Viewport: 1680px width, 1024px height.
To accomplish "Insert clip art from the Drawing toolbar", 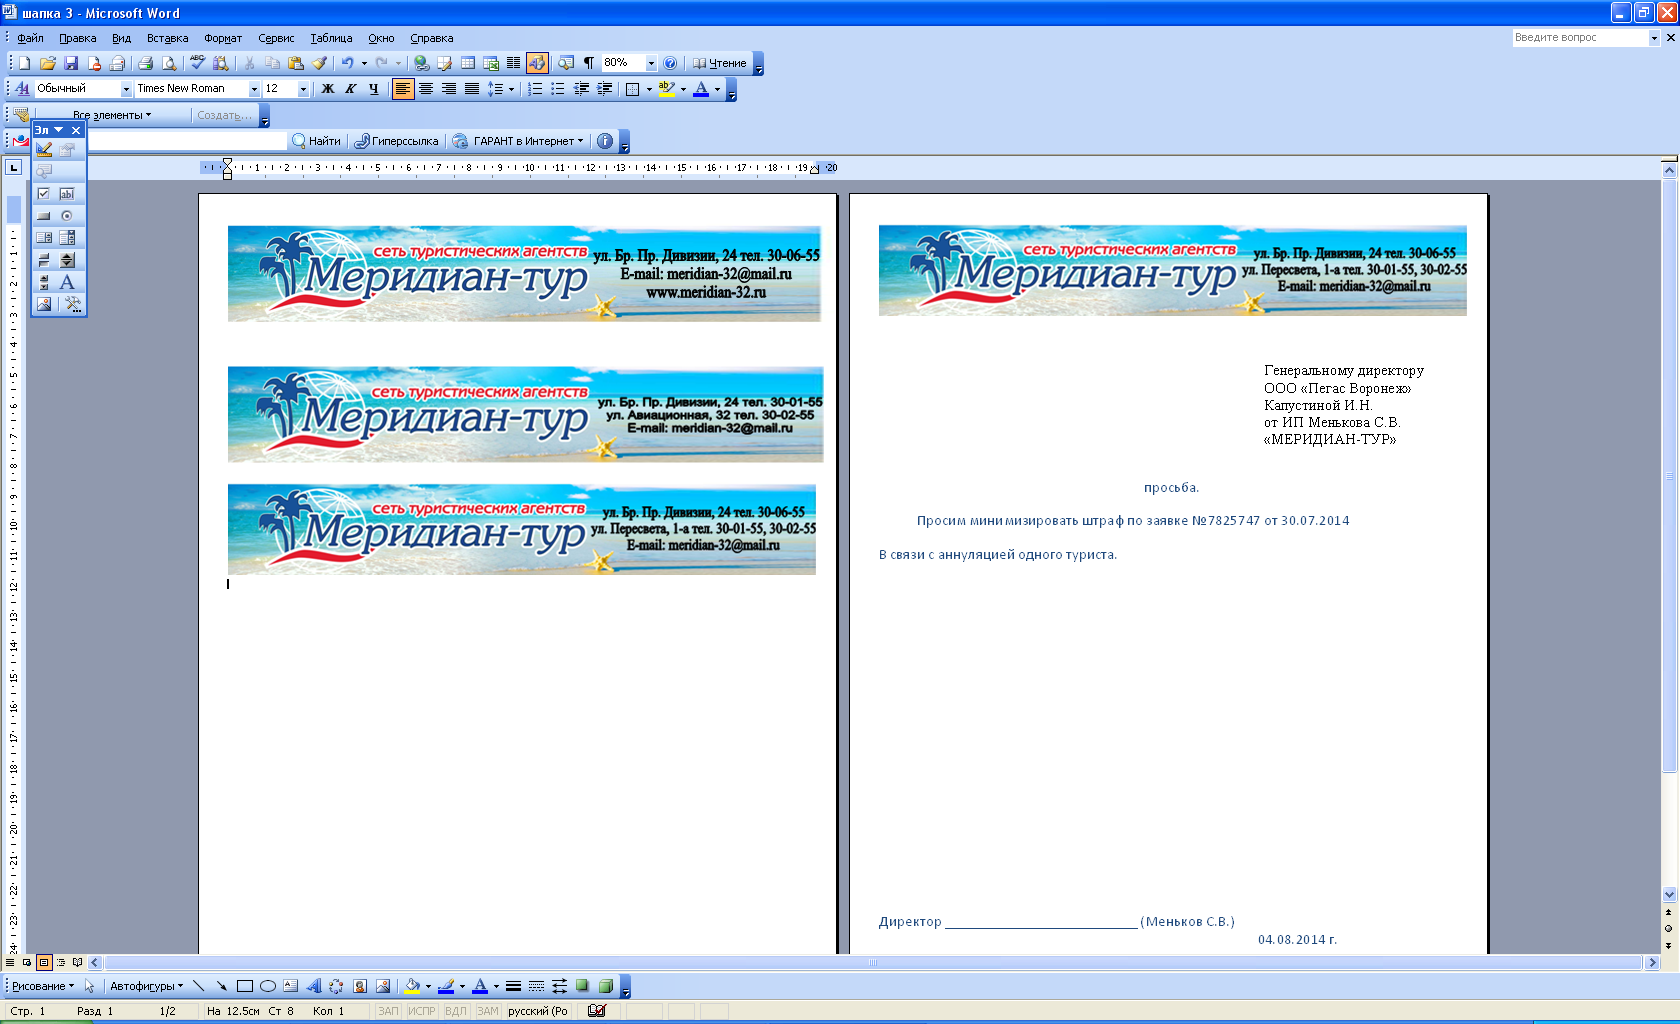I will [x=360, y=986].
